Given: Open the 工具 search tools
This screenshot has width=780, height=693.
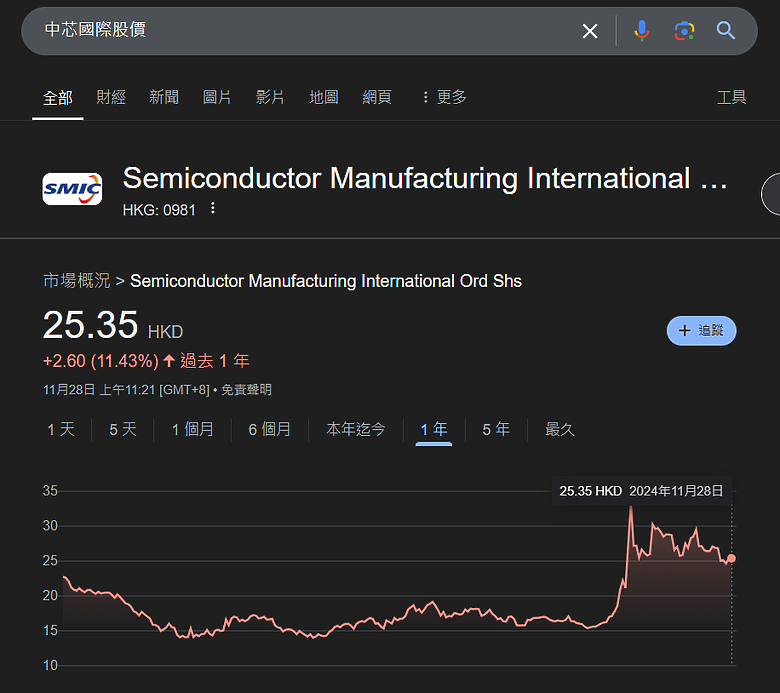Looking at the screenshot, I should point(731,97).
